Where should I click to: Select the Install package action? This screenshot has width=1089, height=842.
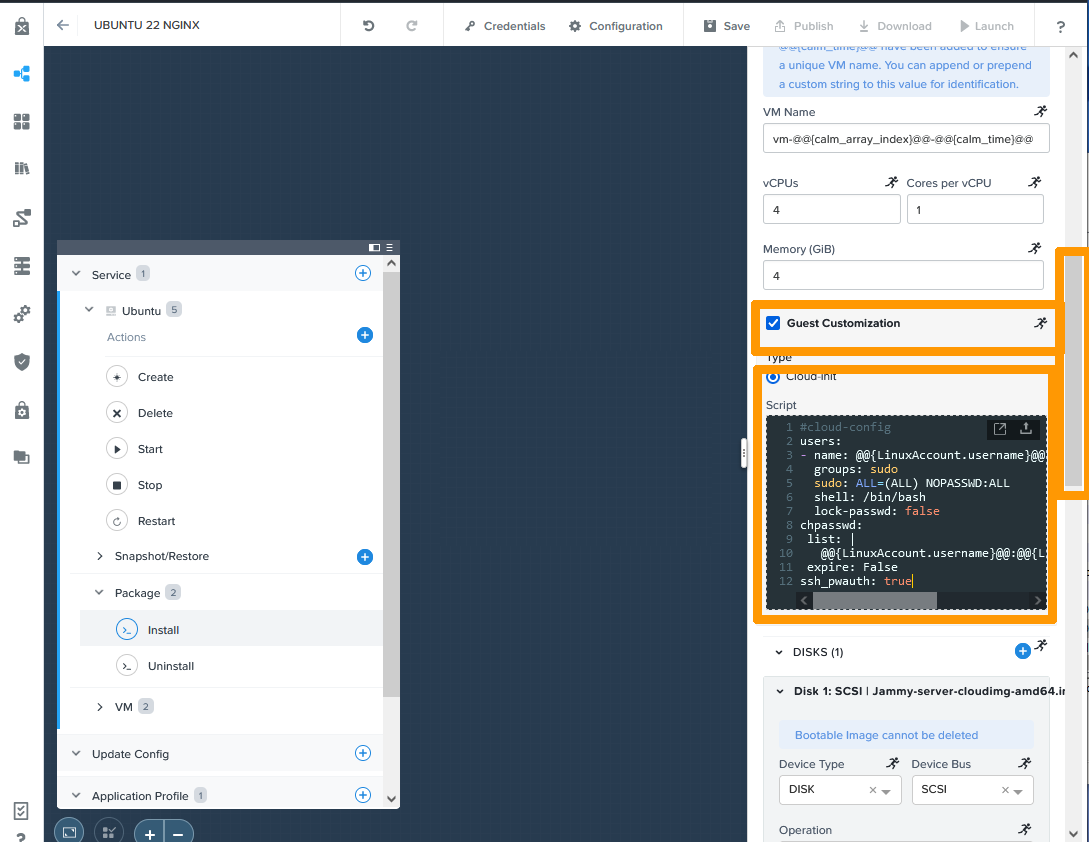point(163,630)
